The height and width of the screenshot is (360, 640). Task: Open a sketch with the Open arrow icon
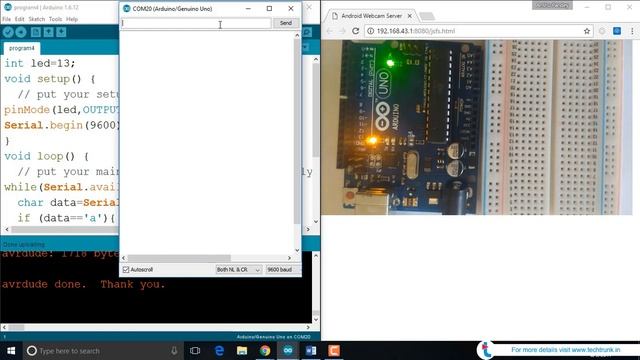[x=49, y=32]
